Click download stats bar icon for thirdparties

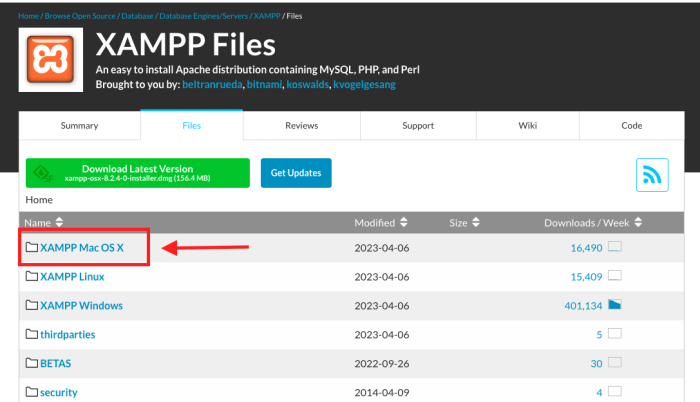pos(615,333)
